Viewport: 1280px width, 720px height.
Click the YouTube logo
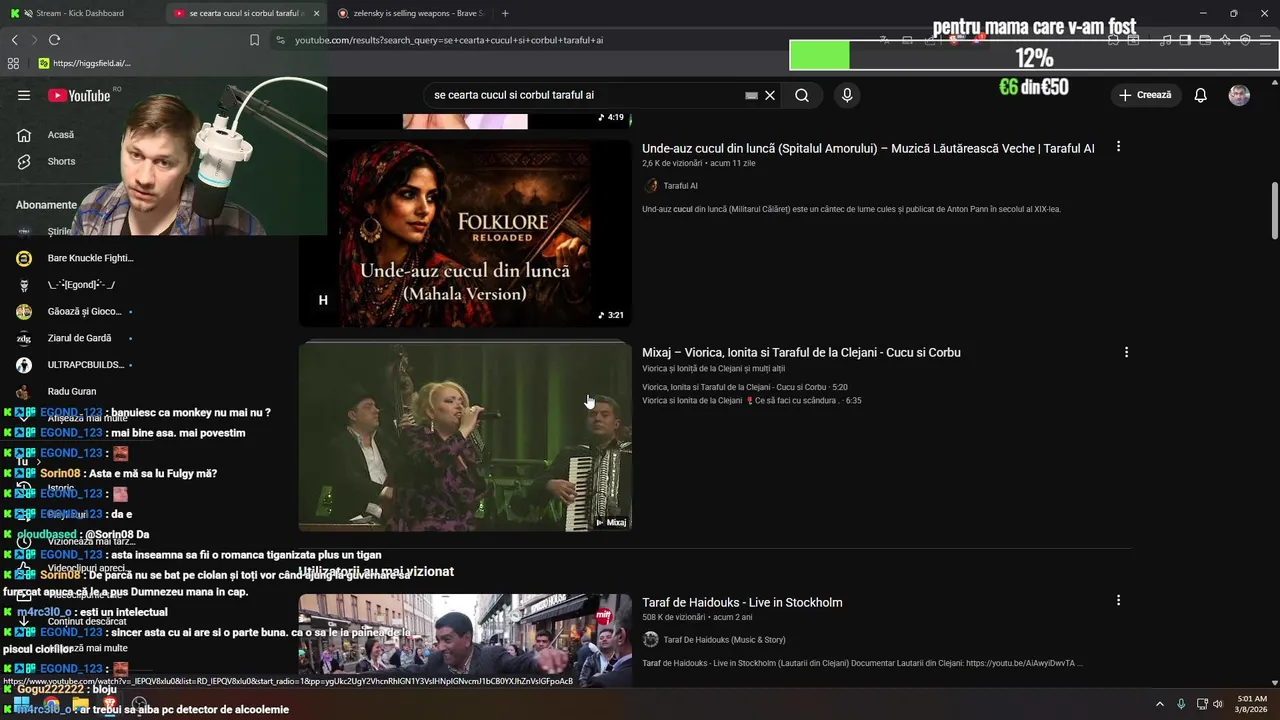tap(78, 95)
